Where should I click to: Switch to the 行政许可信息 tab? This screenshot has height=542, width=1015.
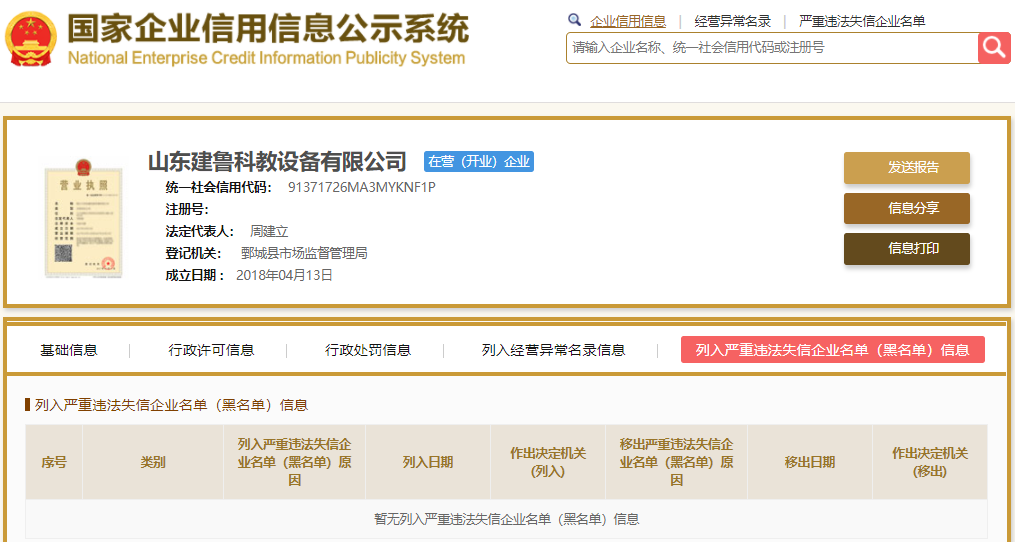pyautogui.click(x=212, y=350)
